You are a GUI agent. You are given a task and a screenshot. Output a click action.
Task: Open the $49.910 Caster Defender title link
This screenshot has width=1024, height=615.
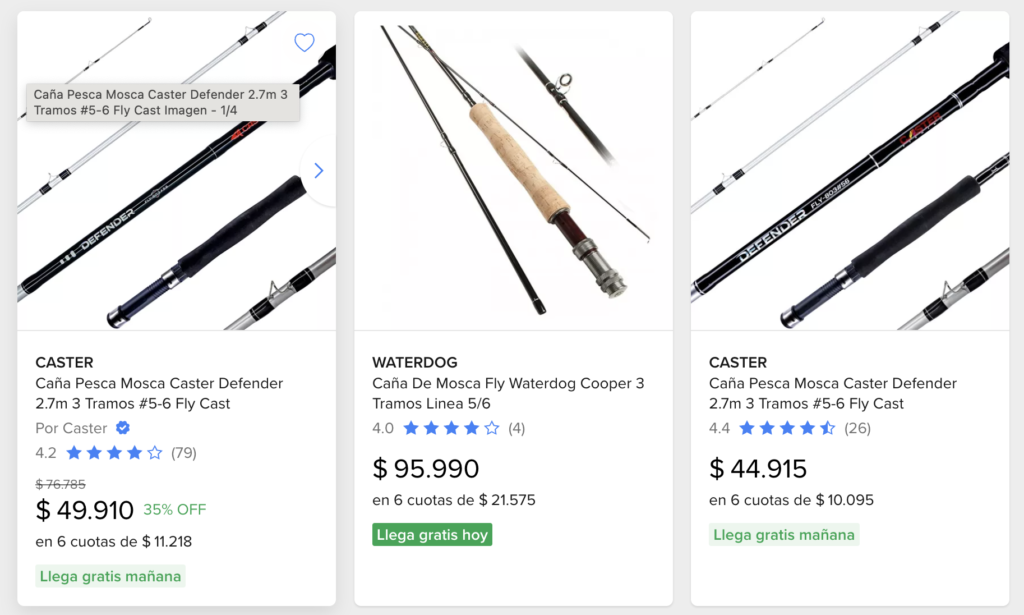click(x=159, y=394)
